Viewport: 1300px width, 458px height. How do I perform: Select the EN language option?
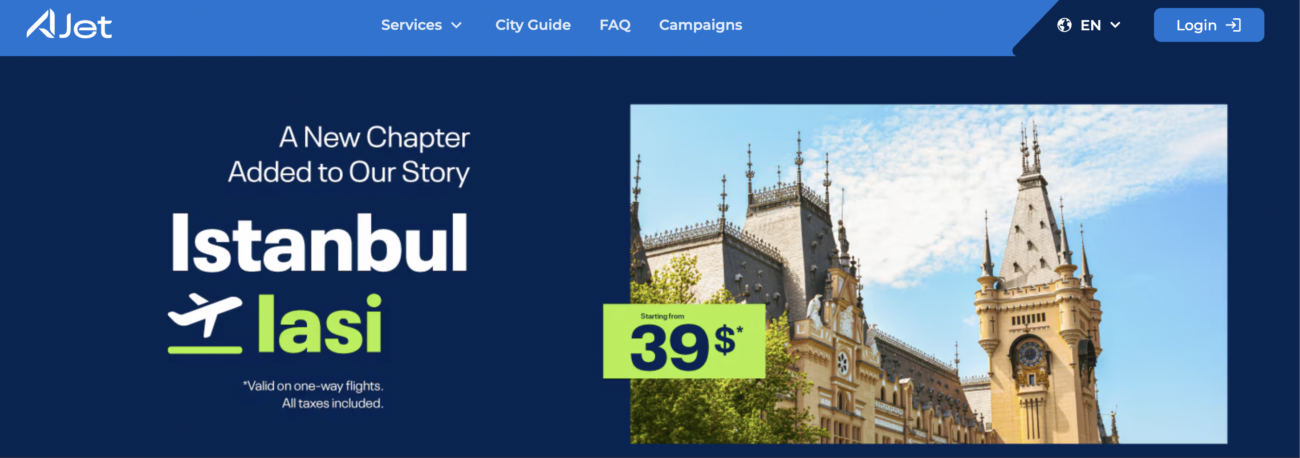tap(1090, 25)
